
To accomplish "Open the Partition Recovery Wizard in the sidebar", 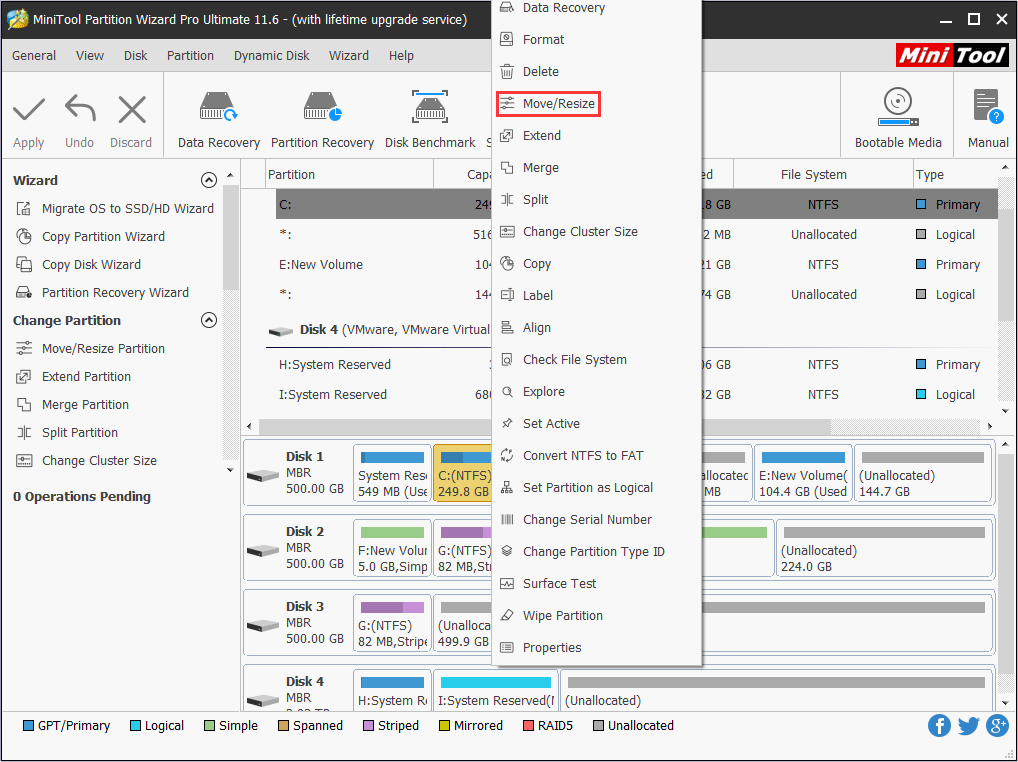I will 102,292.
